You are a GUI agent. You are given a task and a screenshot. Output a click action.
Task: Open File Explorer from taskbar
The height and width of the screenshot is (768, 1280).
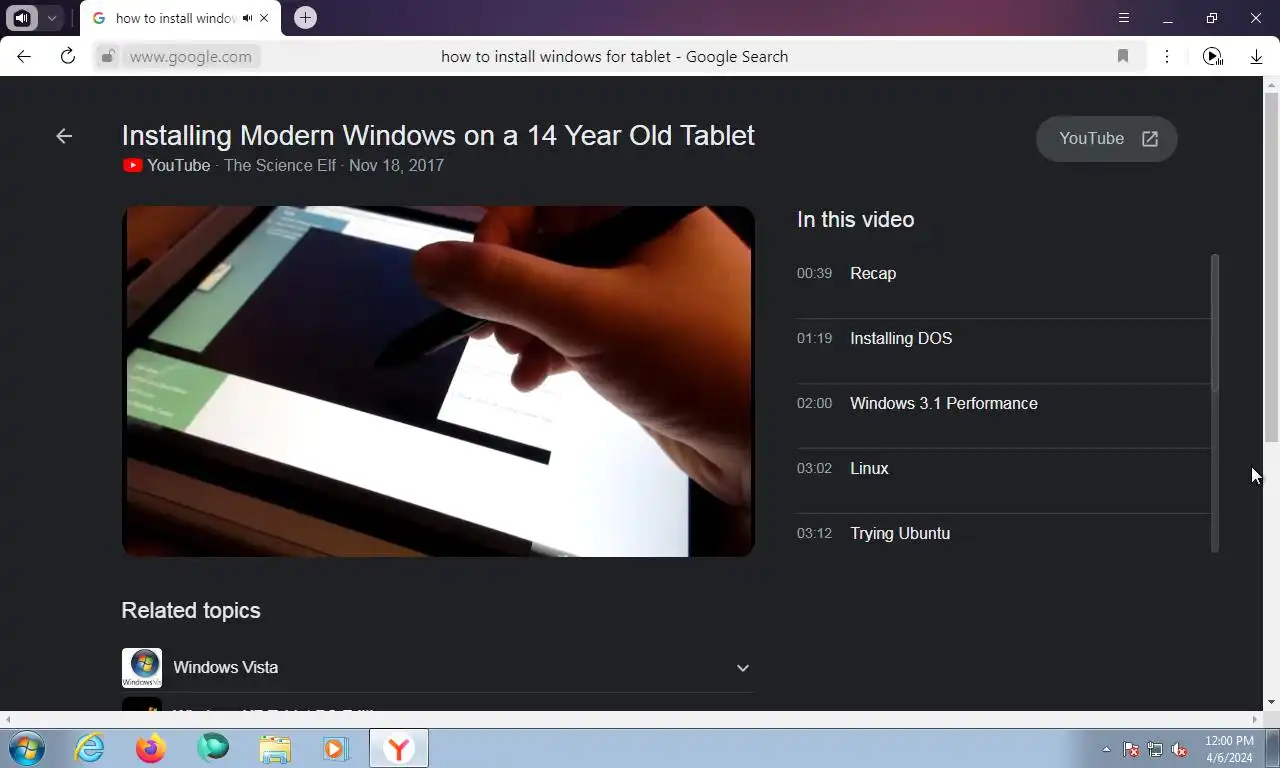tap(275, 748)
